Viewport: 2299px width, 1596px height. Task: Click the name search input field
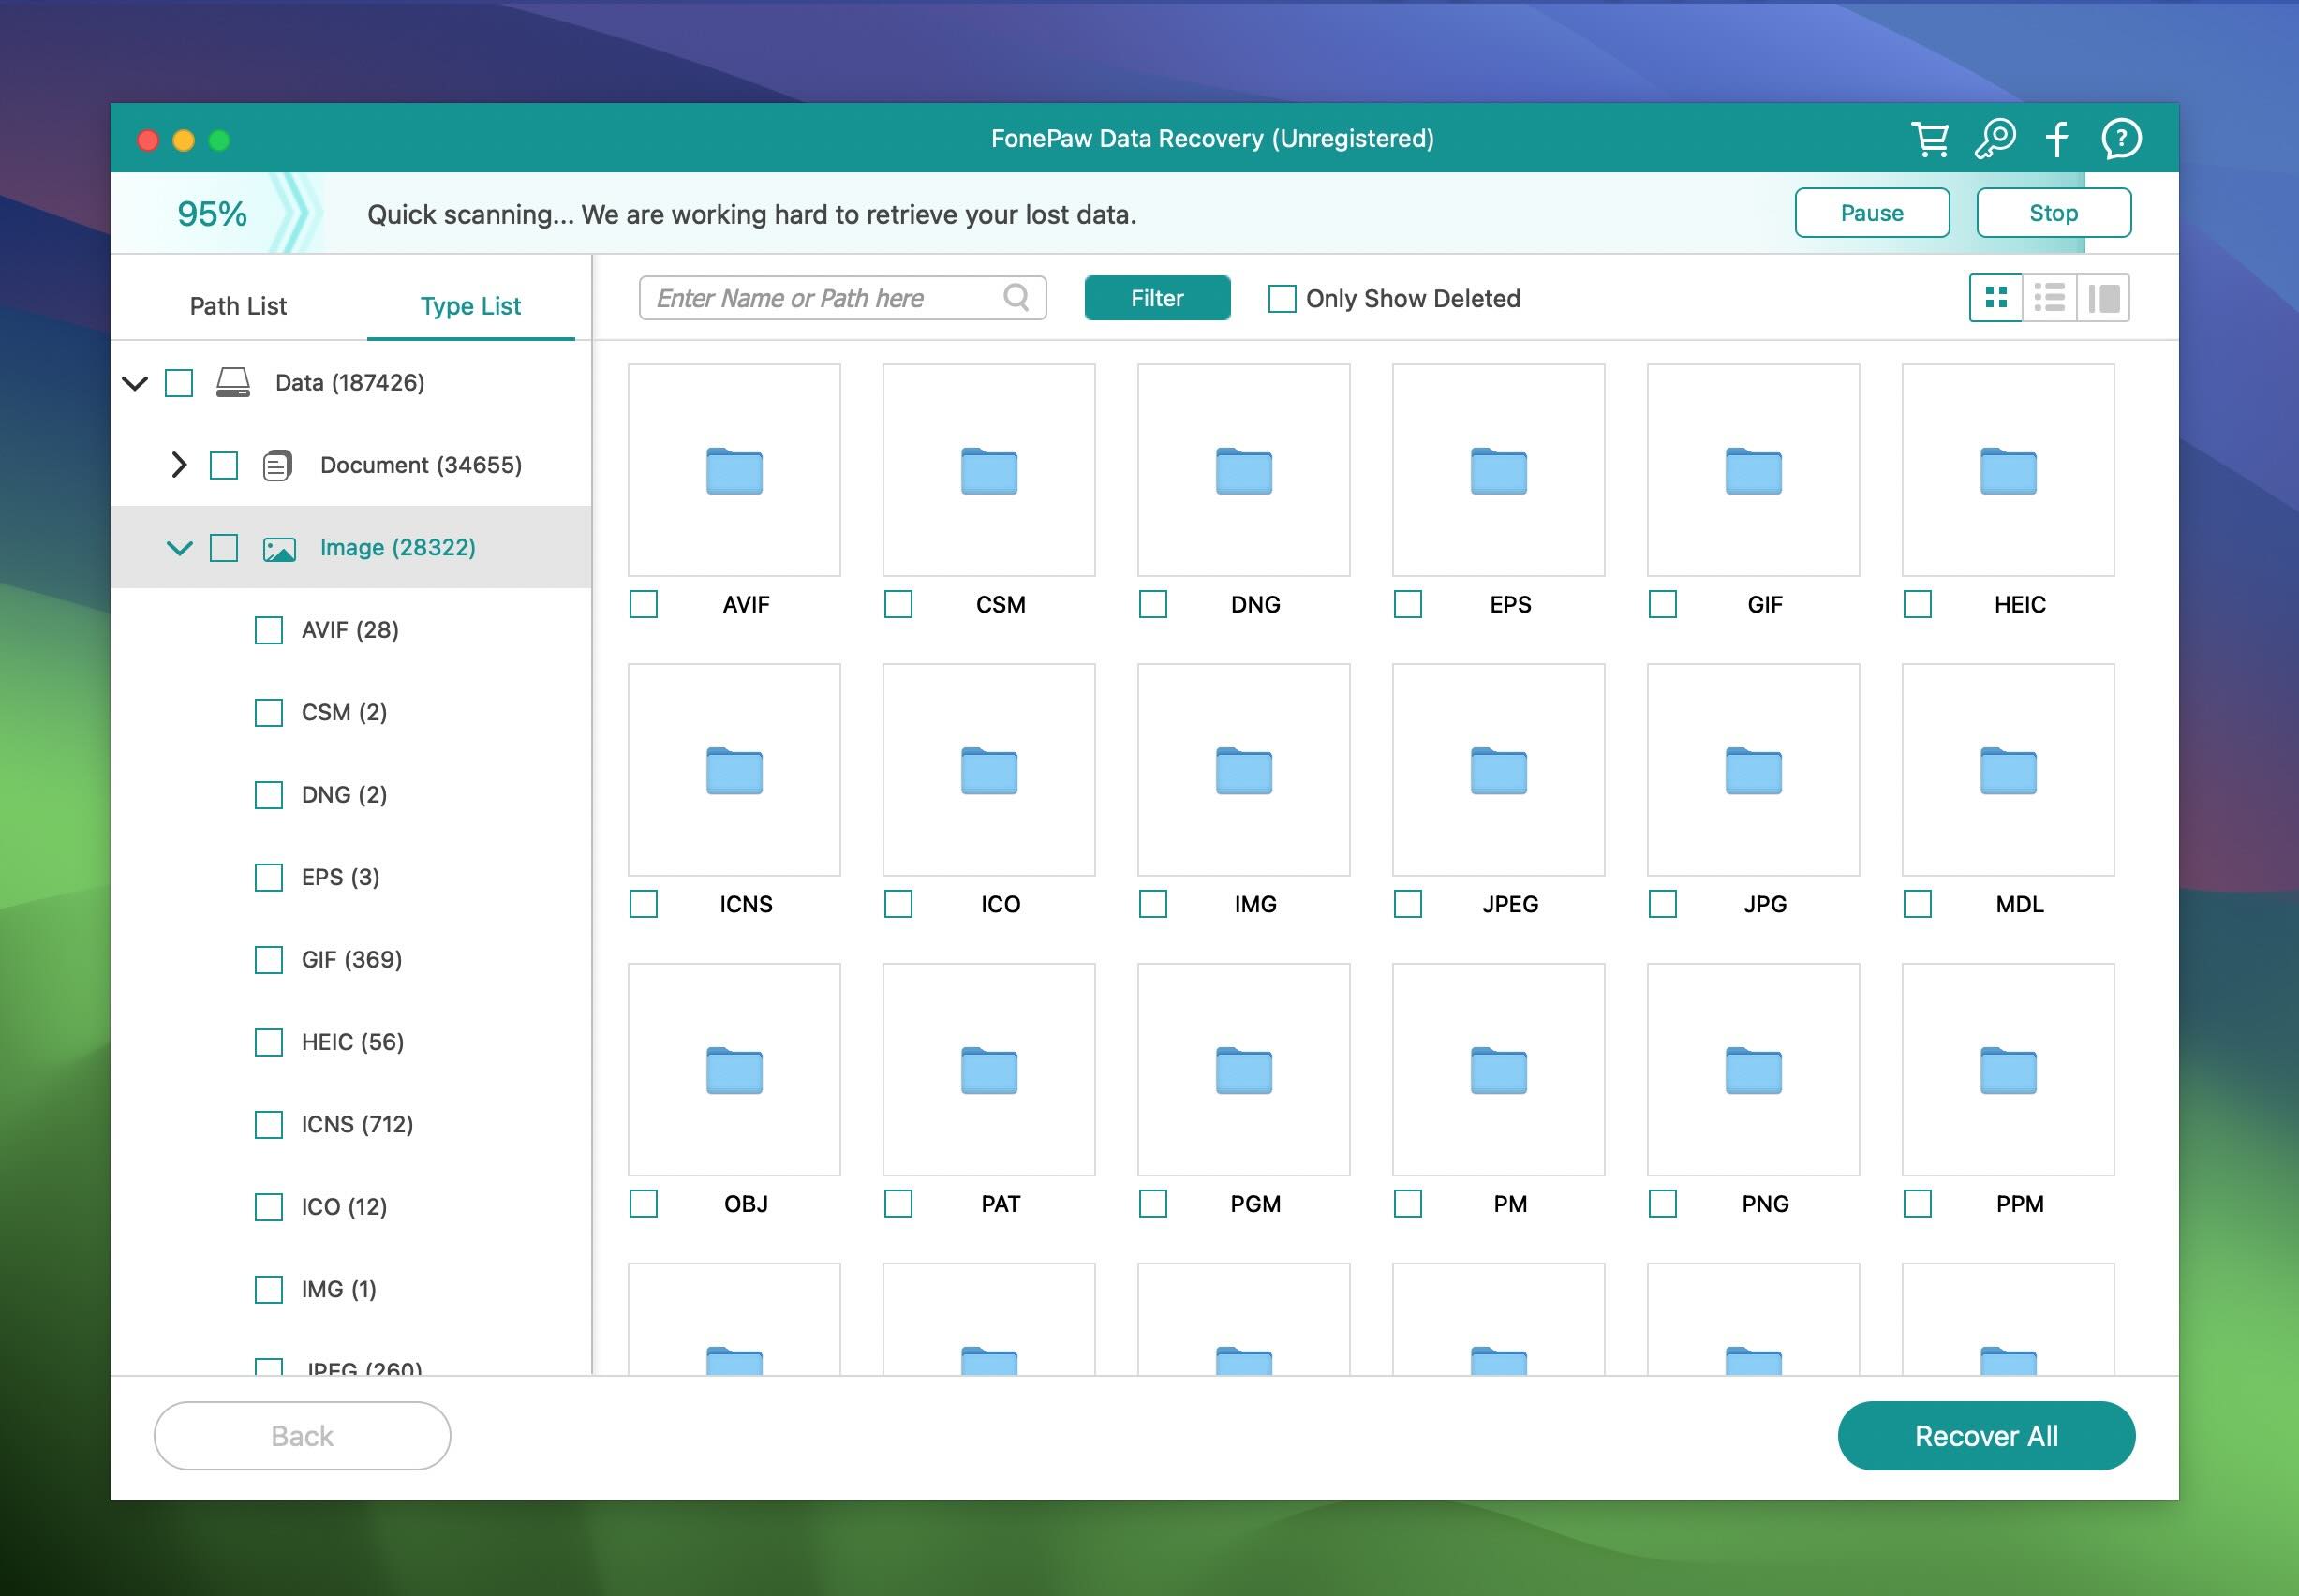click(x=840, y=295)
